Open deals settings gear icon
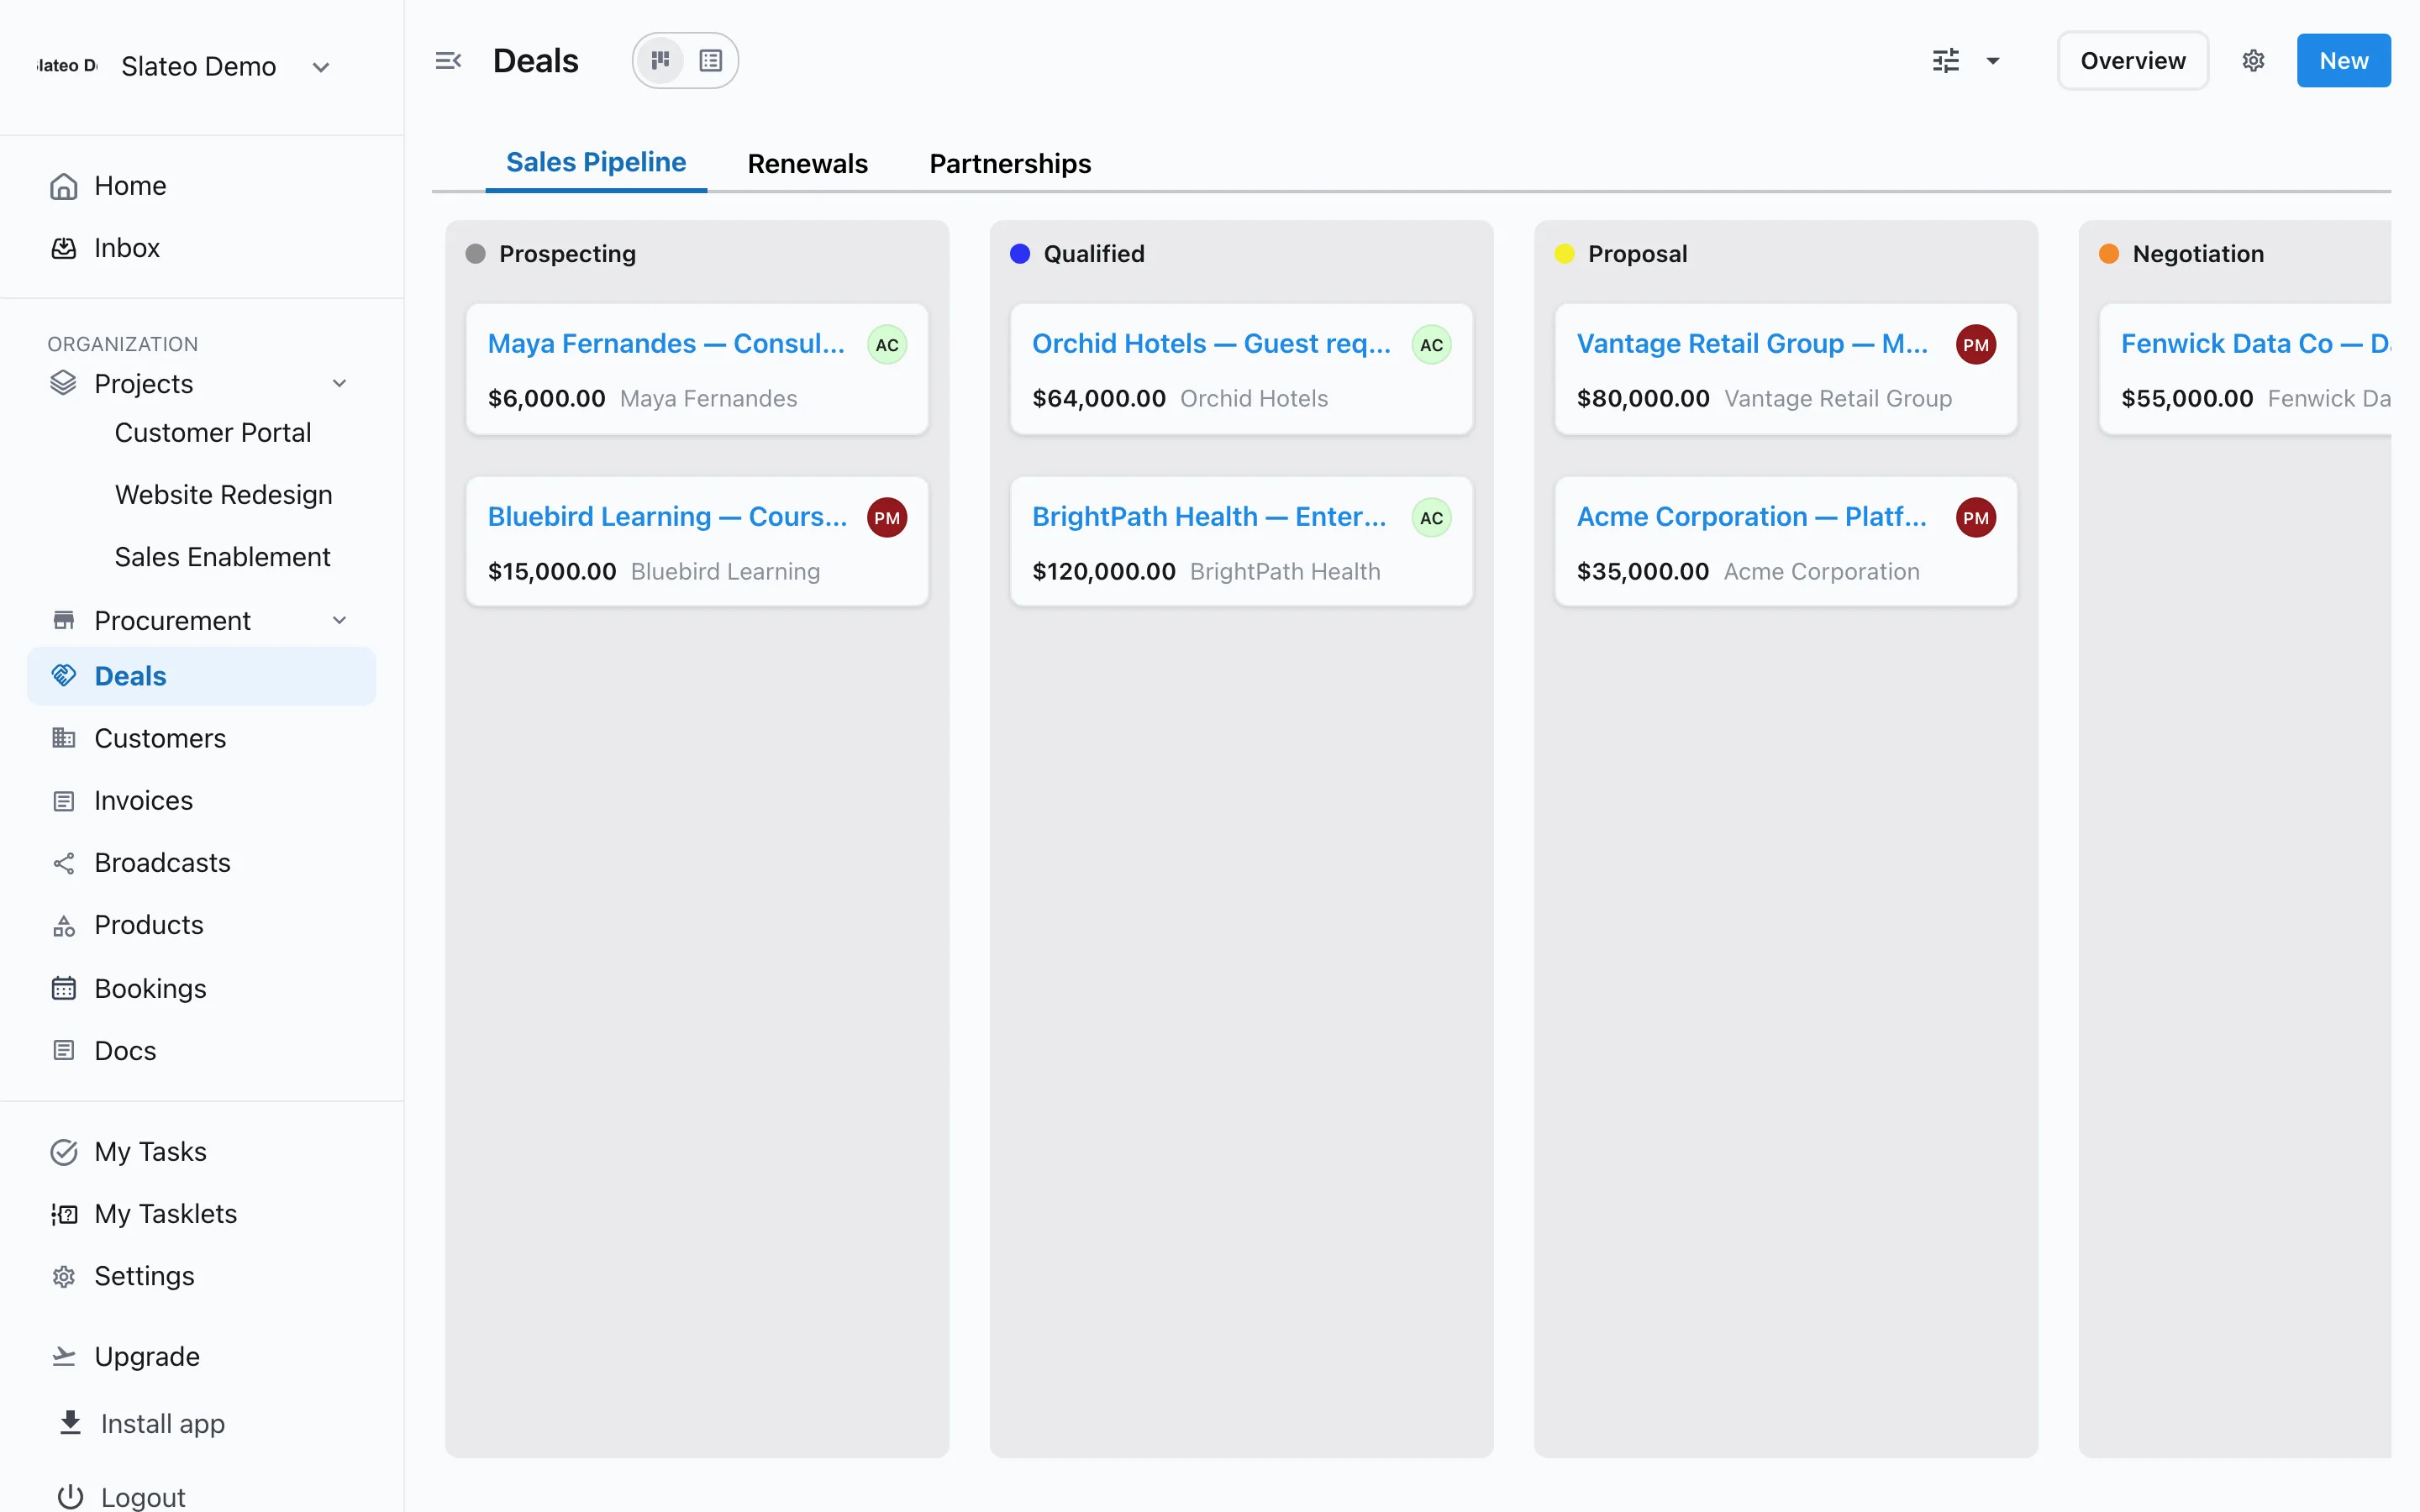 (x=2253, y=61)
